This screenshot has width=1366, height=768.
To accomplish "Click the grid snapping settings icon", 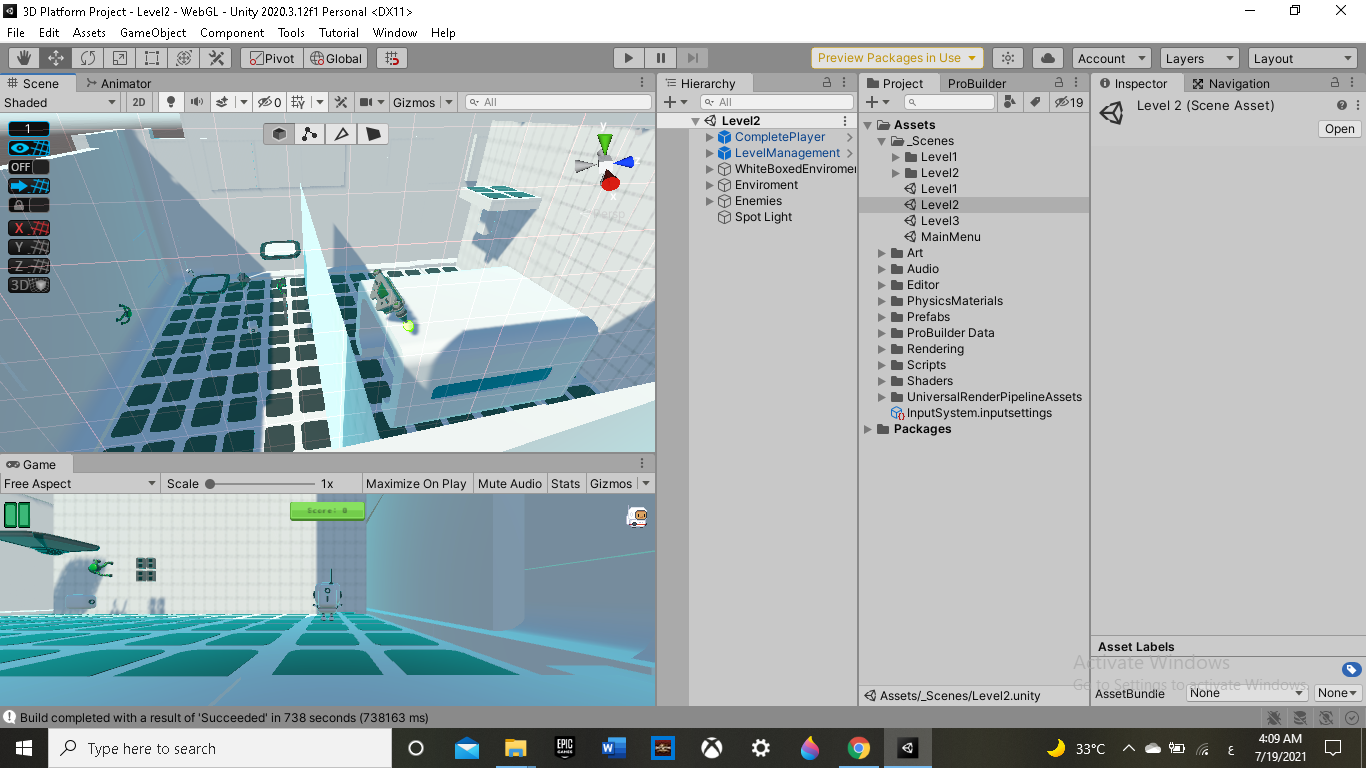I will (392, 58).
